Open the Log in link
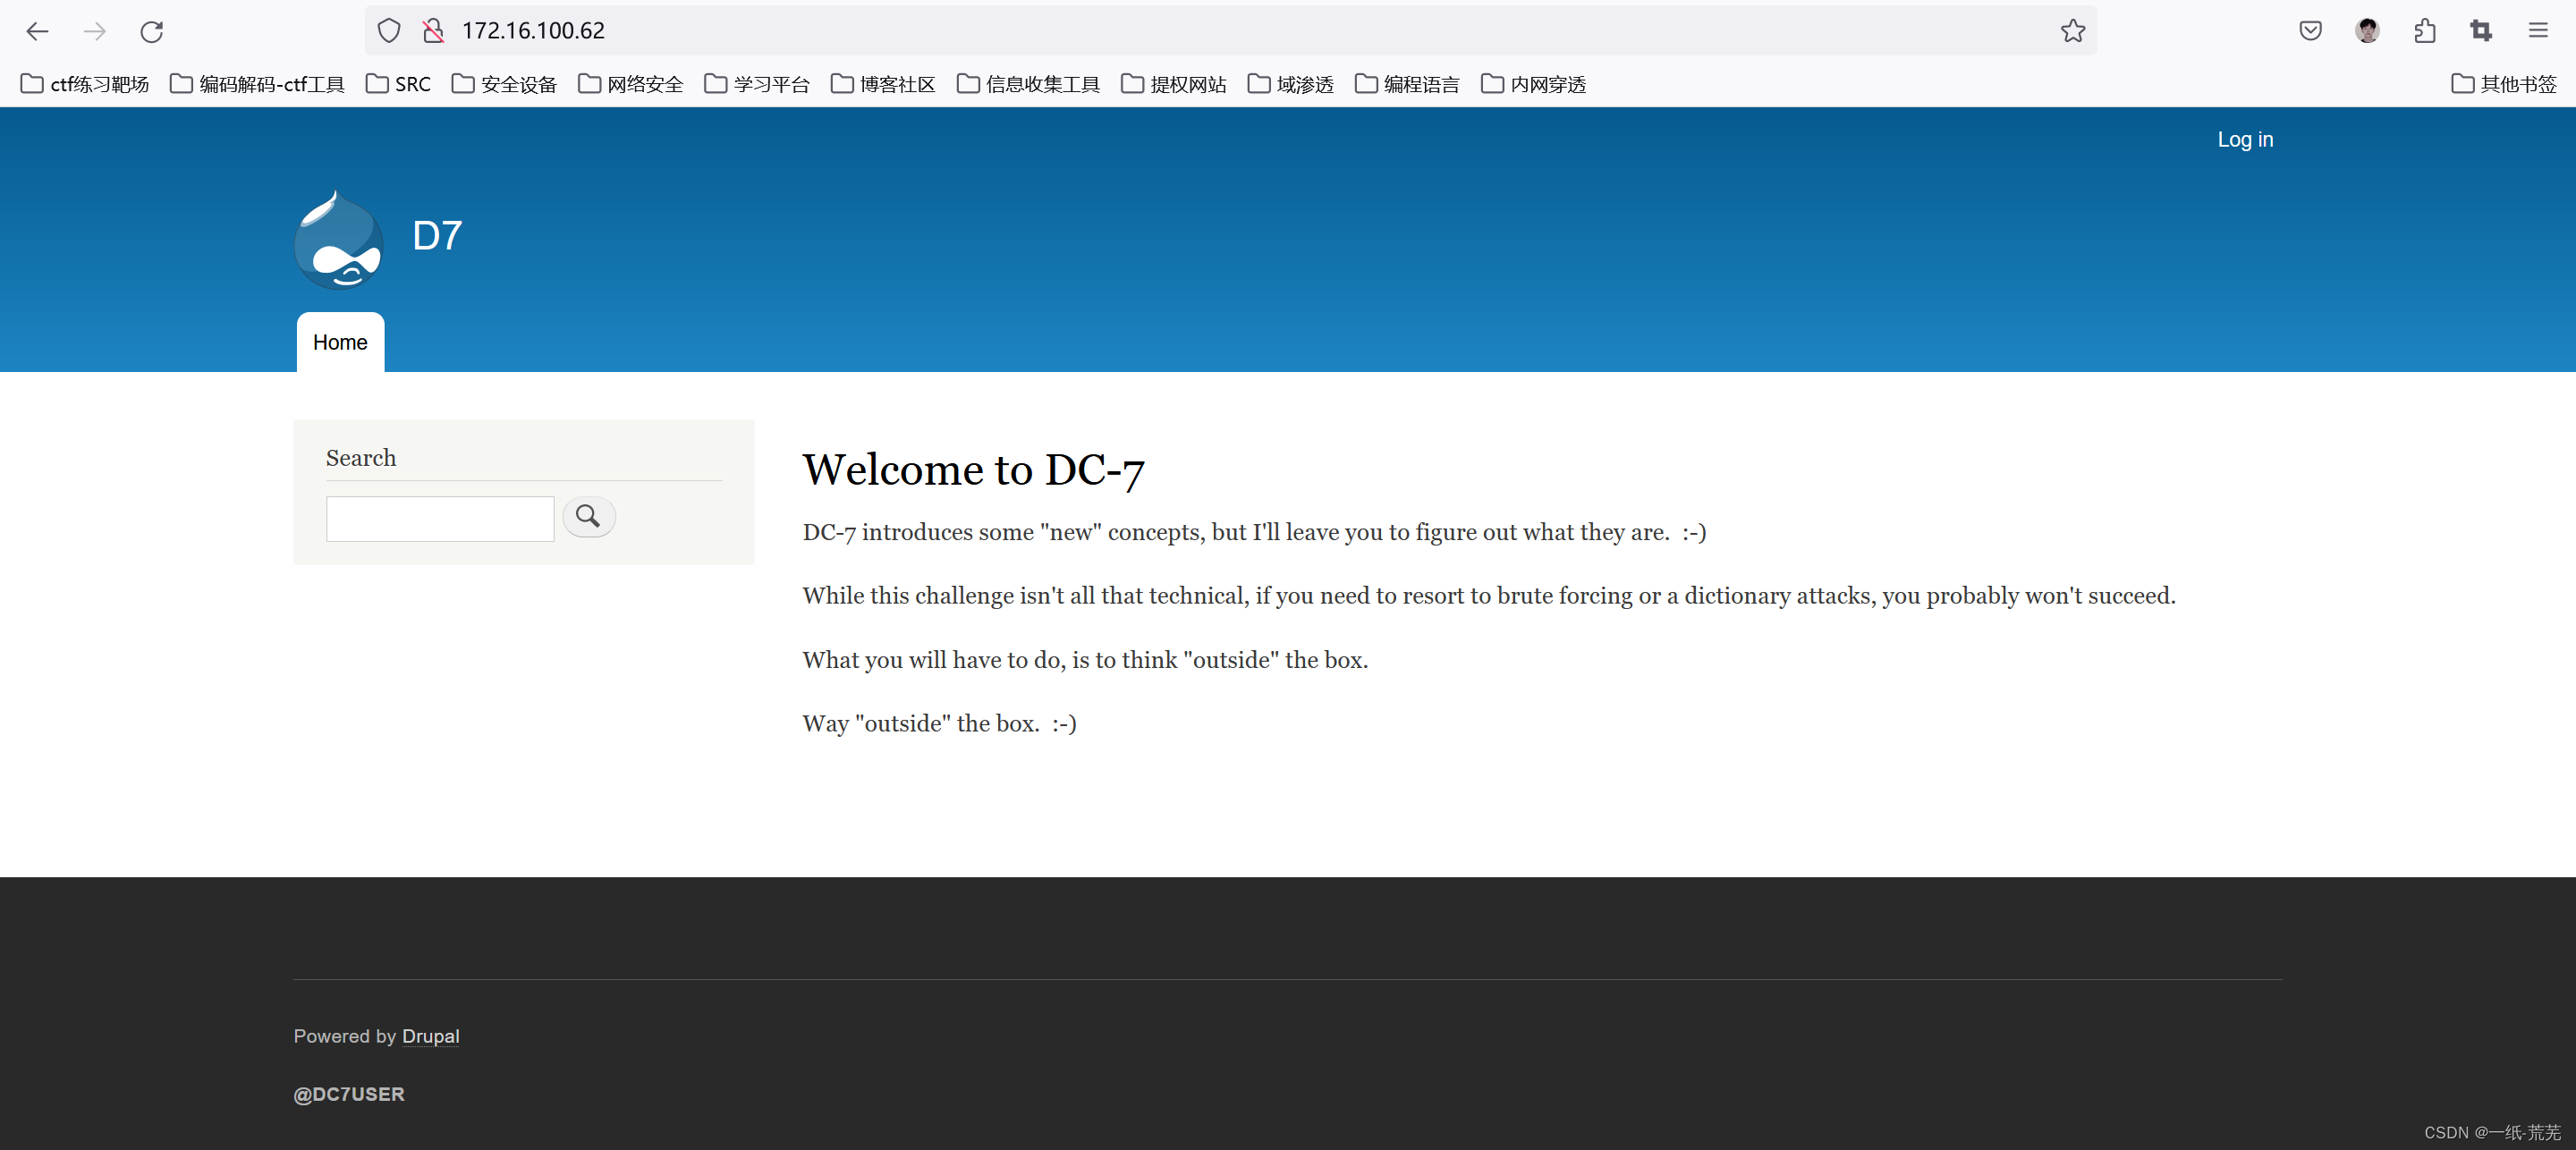This screenshot has height=1150, width=2576. point(2244,139)
